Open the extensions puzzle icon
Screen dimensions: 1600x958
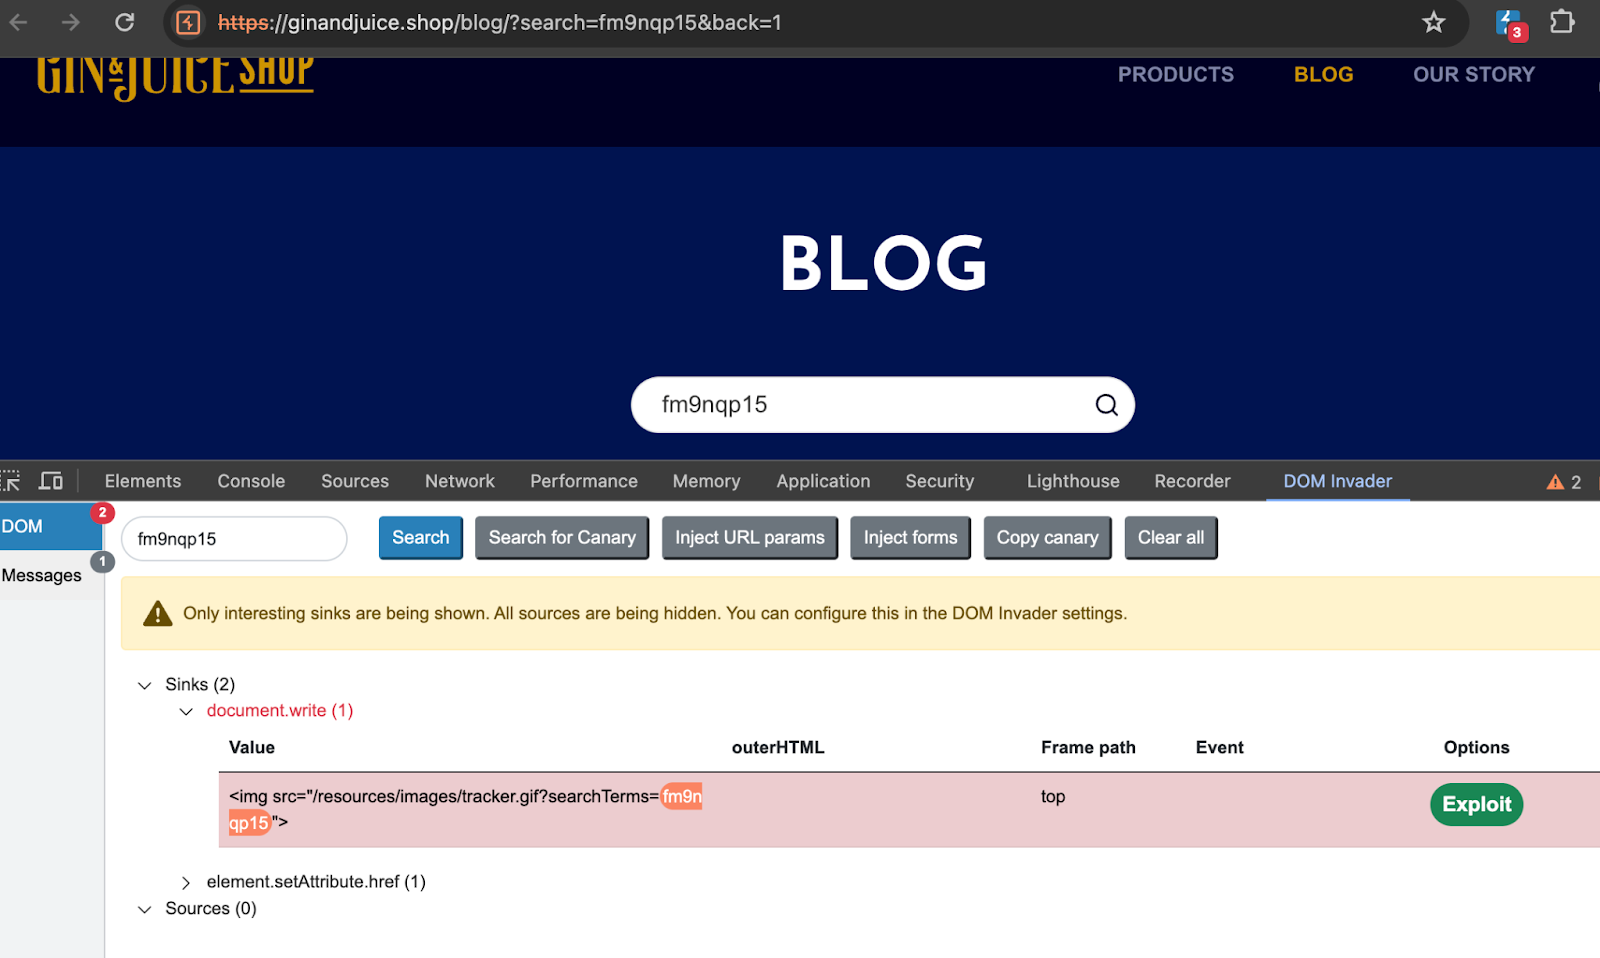click(1562, 22)
